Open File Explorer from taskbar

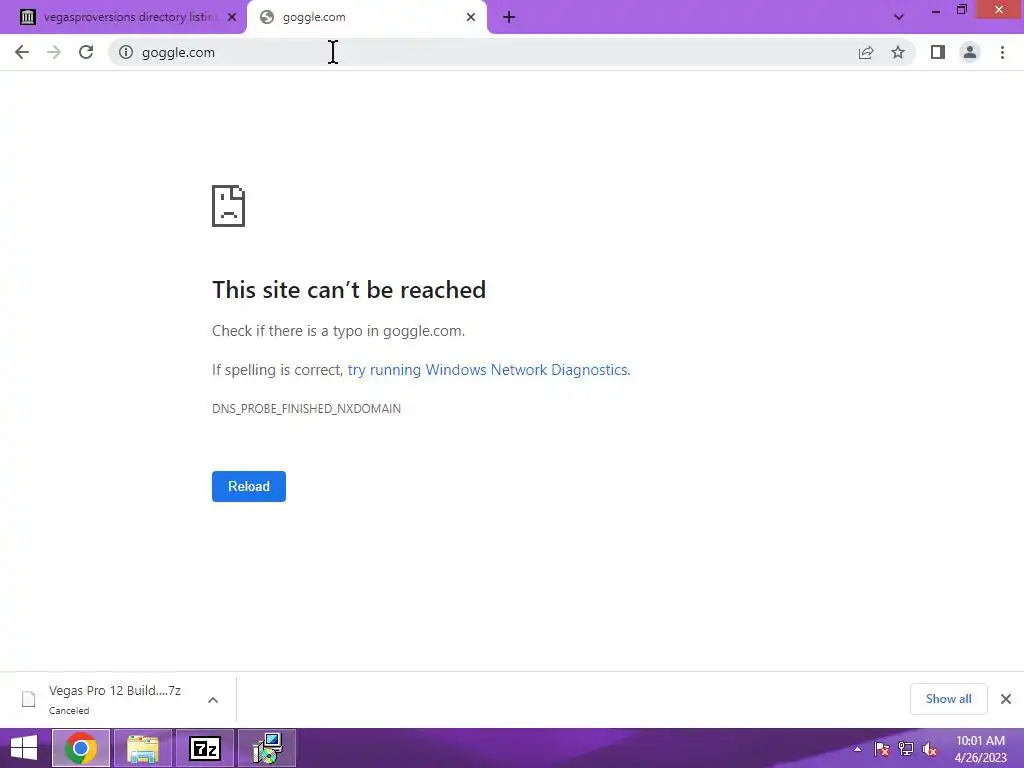coord(143,748)
